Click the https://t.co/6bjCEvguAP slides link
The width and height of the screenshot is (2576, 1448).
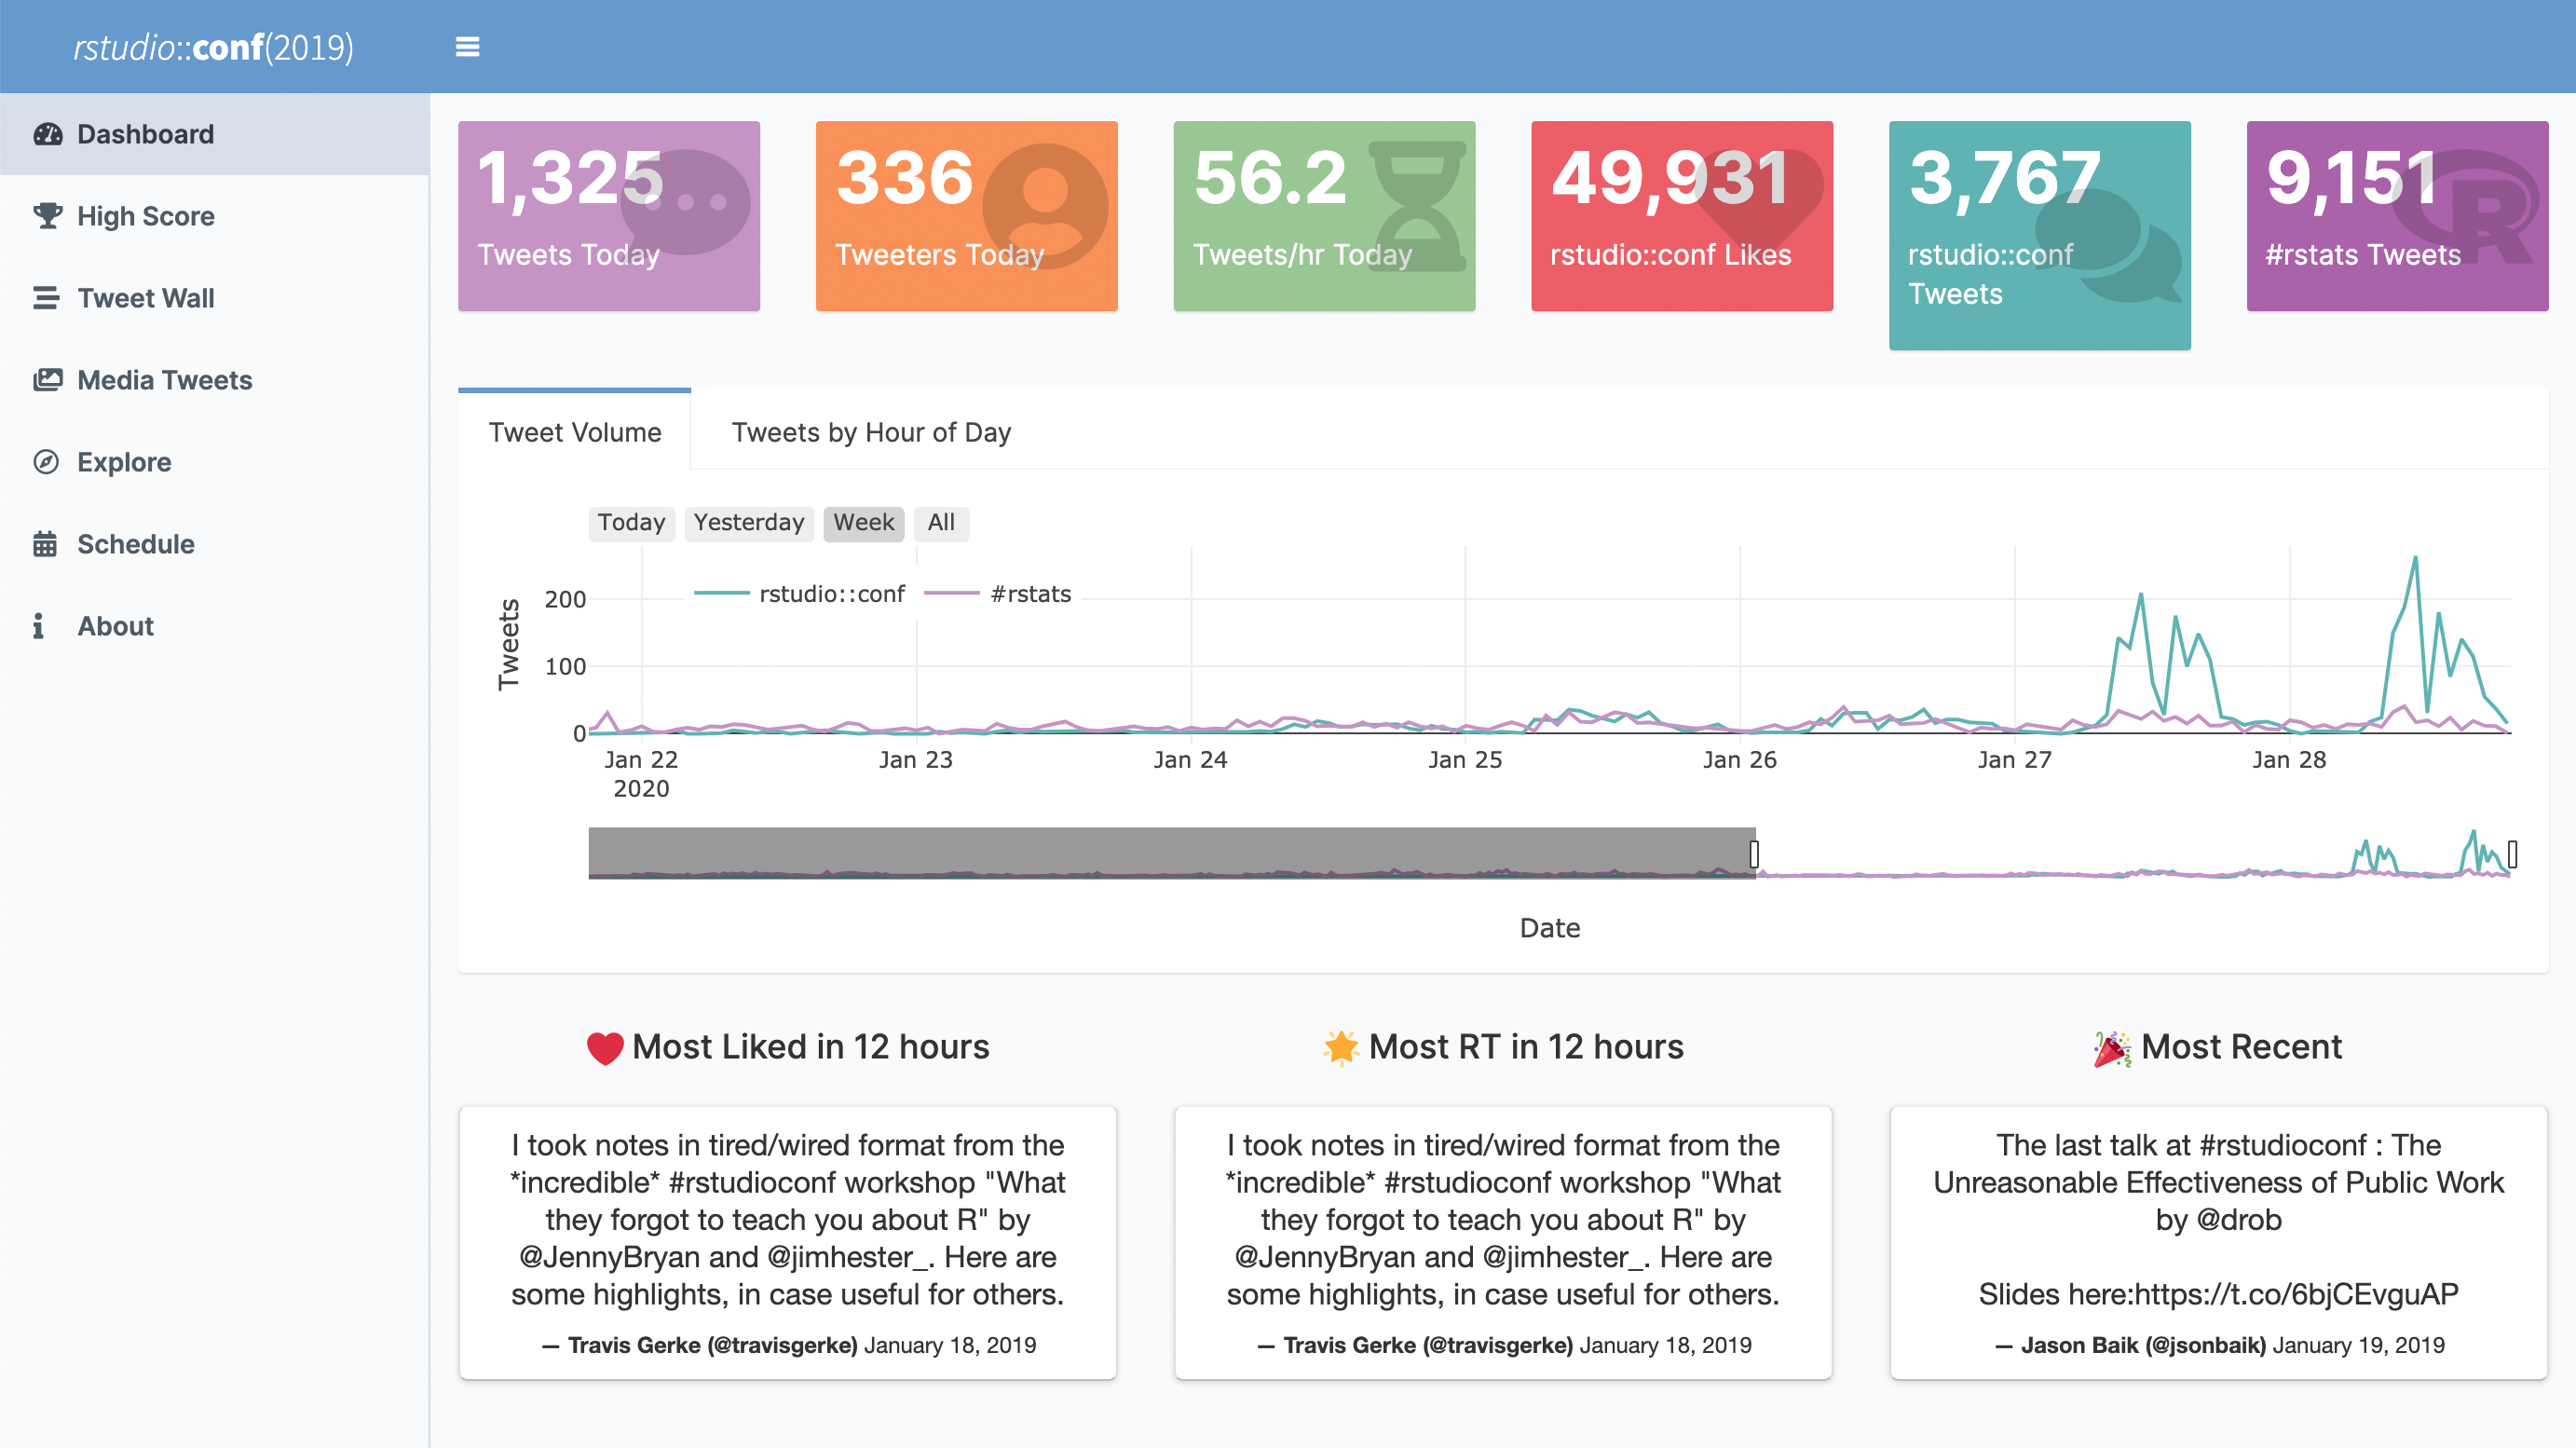[2296, 1294]
